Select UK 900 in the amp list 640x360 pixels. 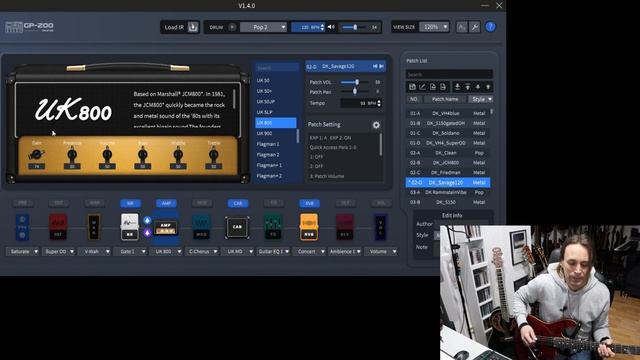click(x=276, y=133)
